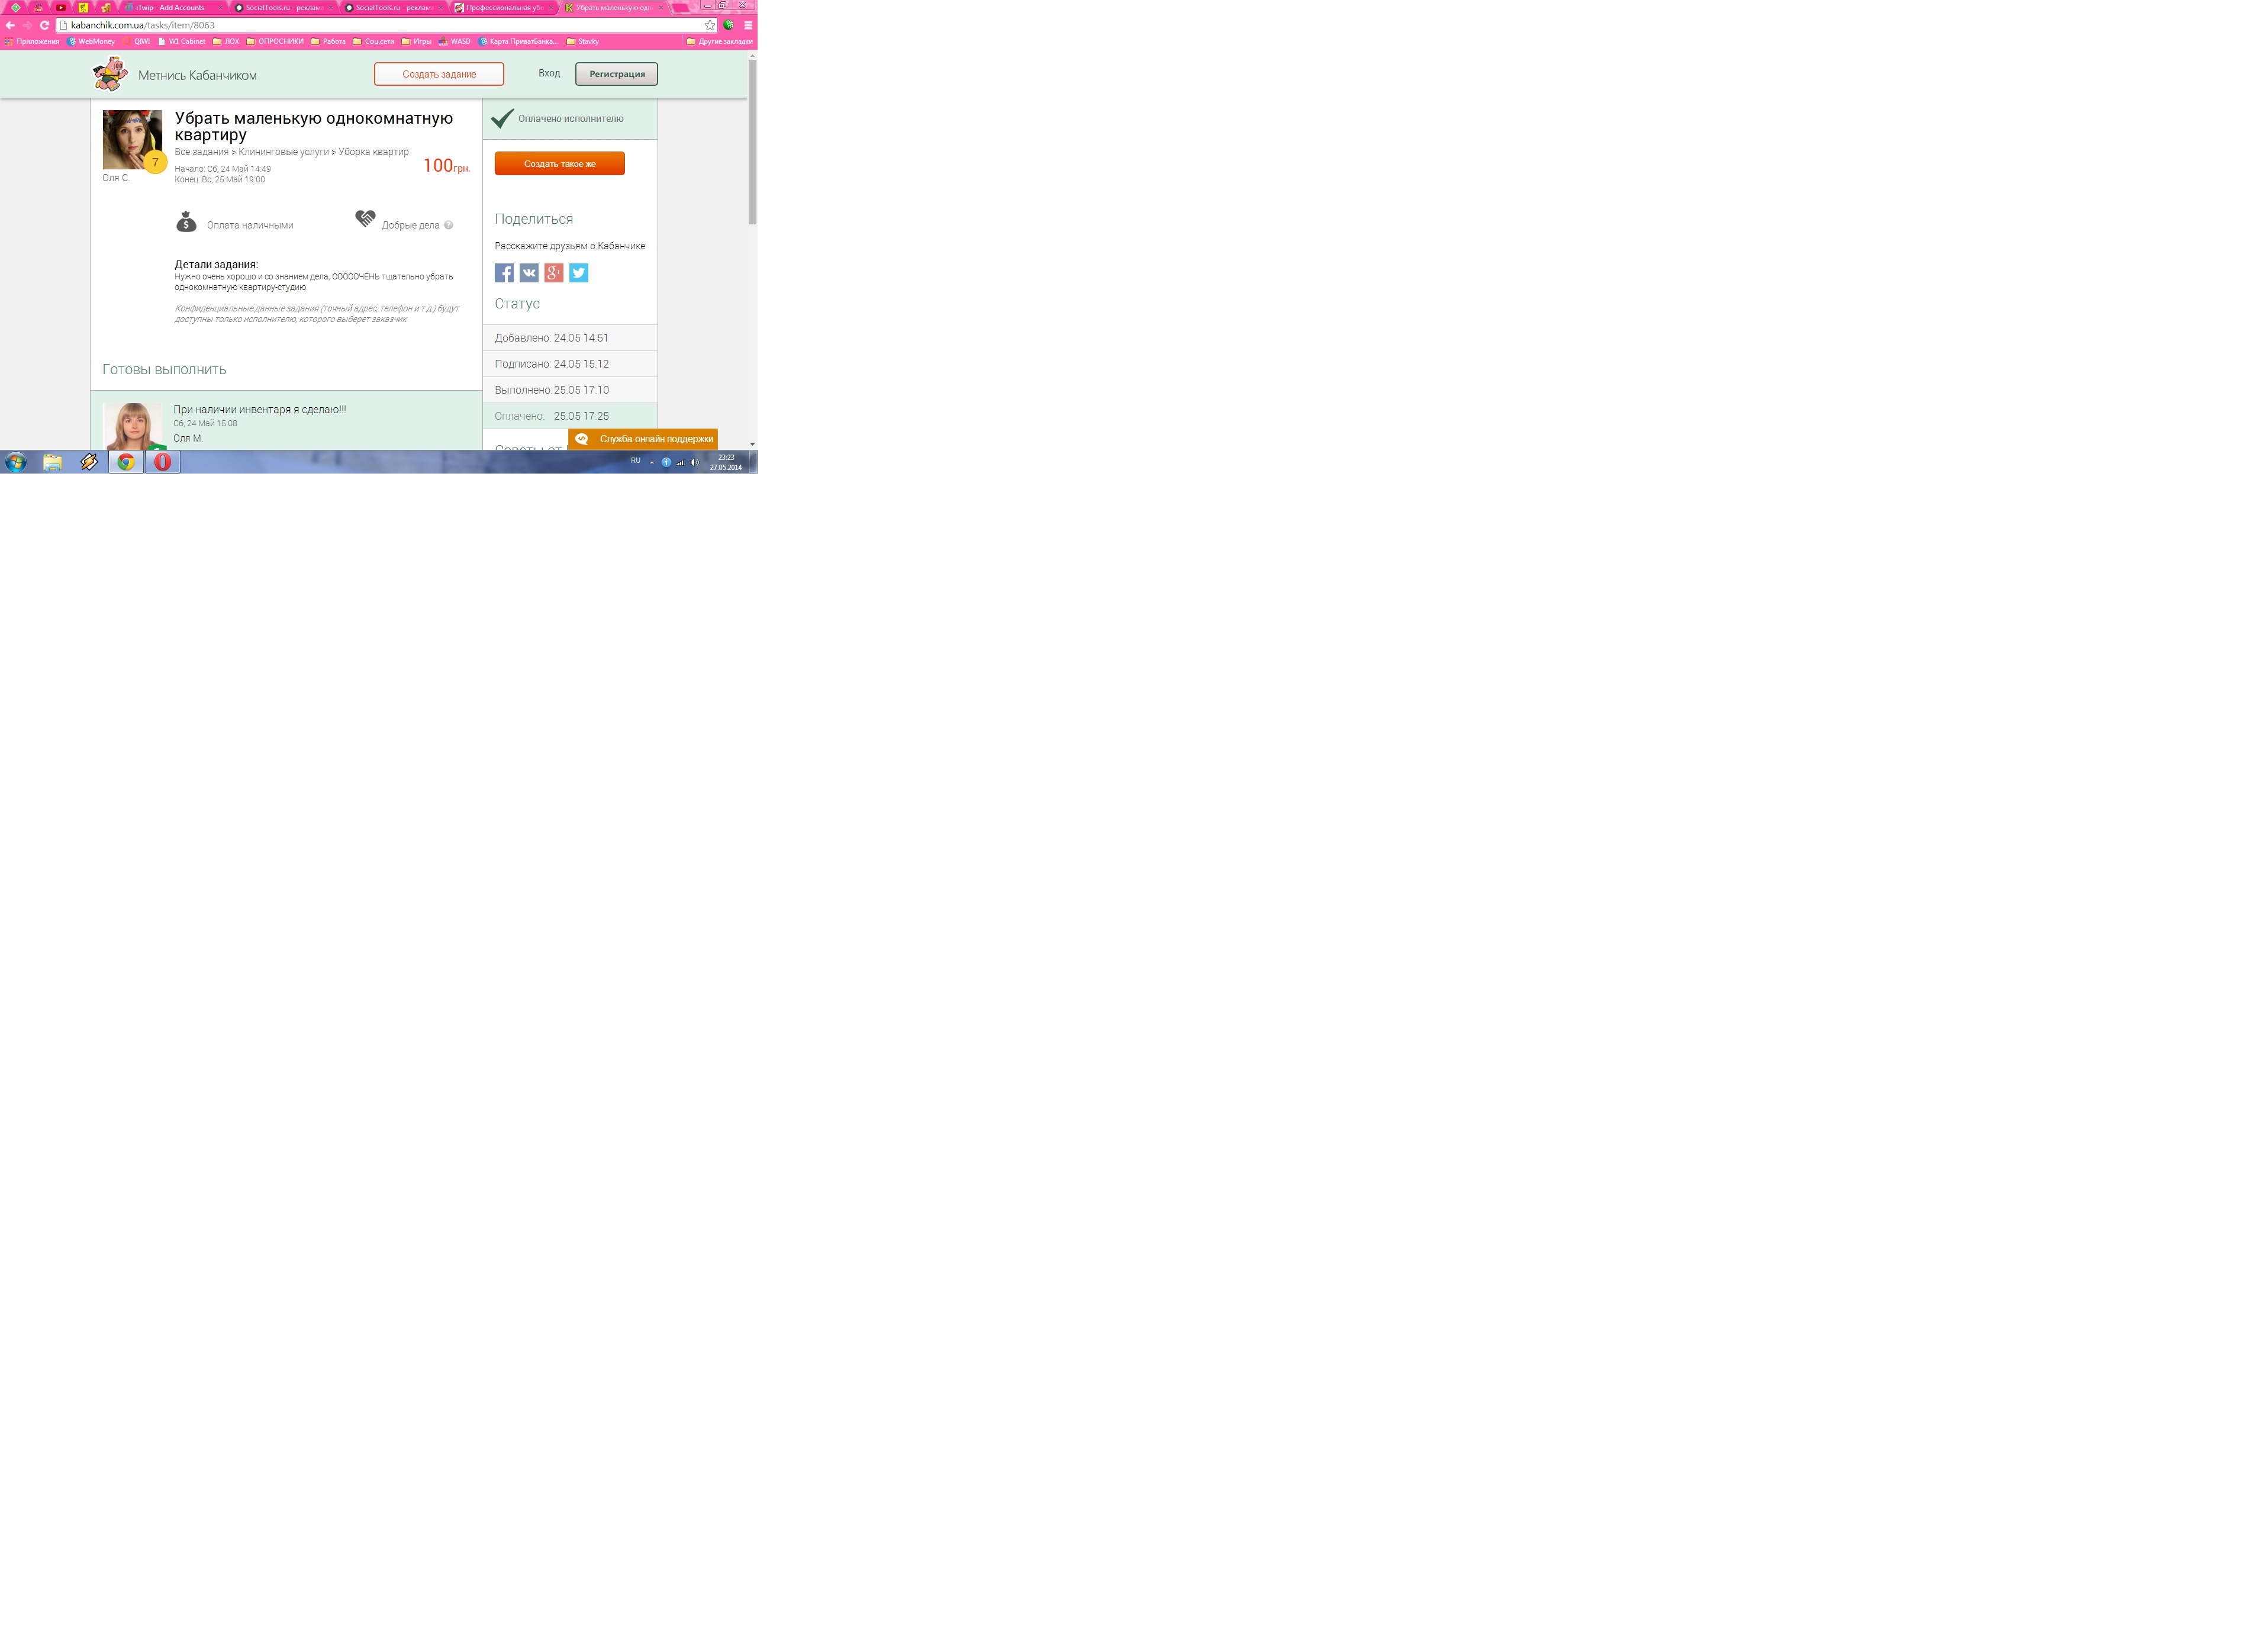The width and height of the screenshot is (2268, 1629).
Task: Click the RU language indicator
Action: click(x=635, y=461)
